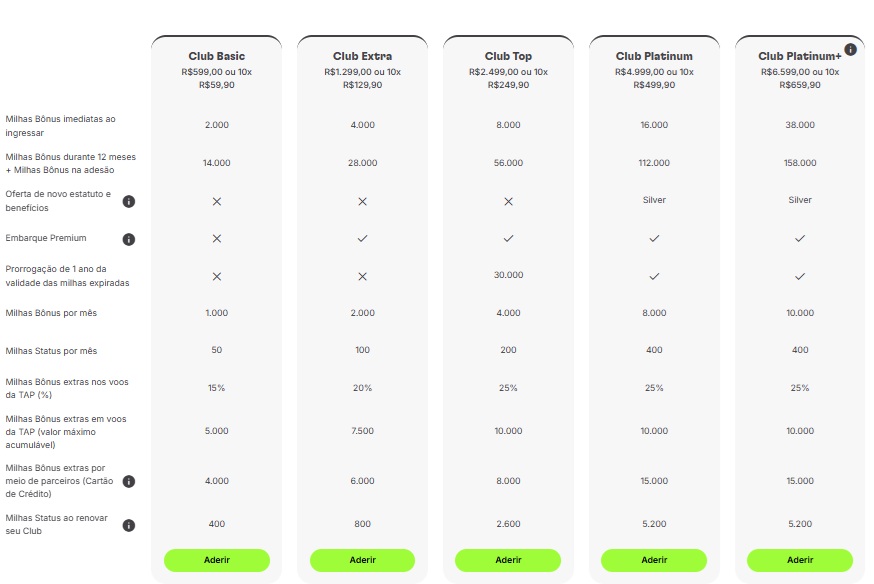Hit the Aderir button for Club Platinum+

[800, 560]
